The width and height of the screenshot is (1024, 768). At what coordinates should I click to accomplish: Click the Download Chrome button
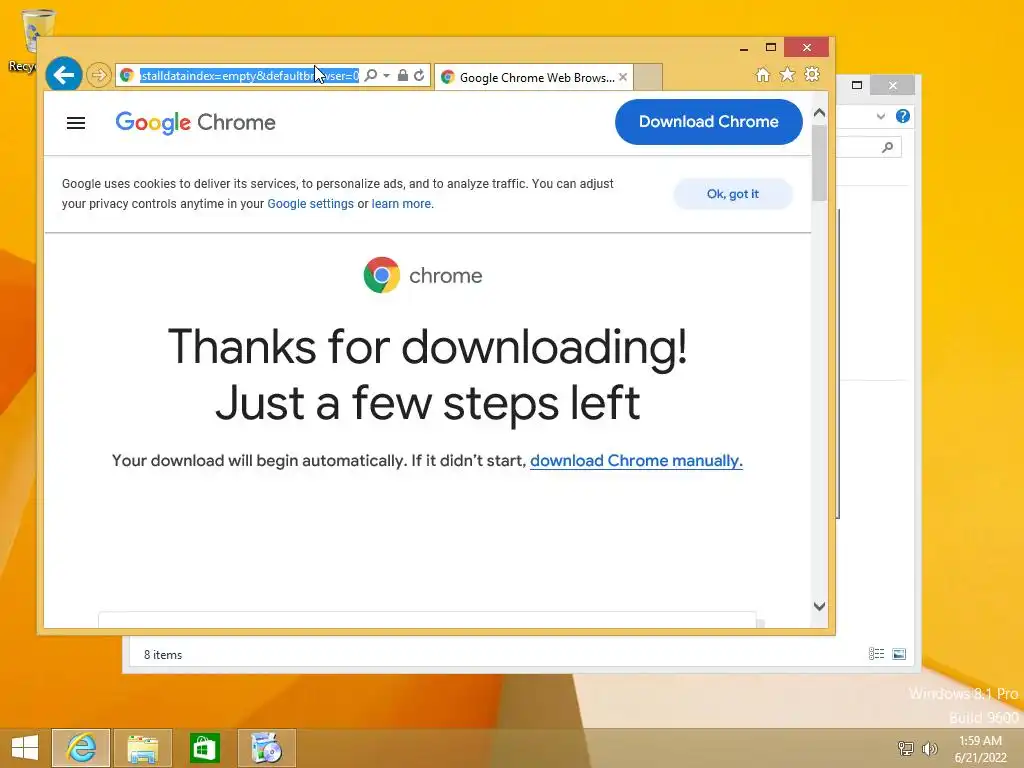(x=709, y=121)
